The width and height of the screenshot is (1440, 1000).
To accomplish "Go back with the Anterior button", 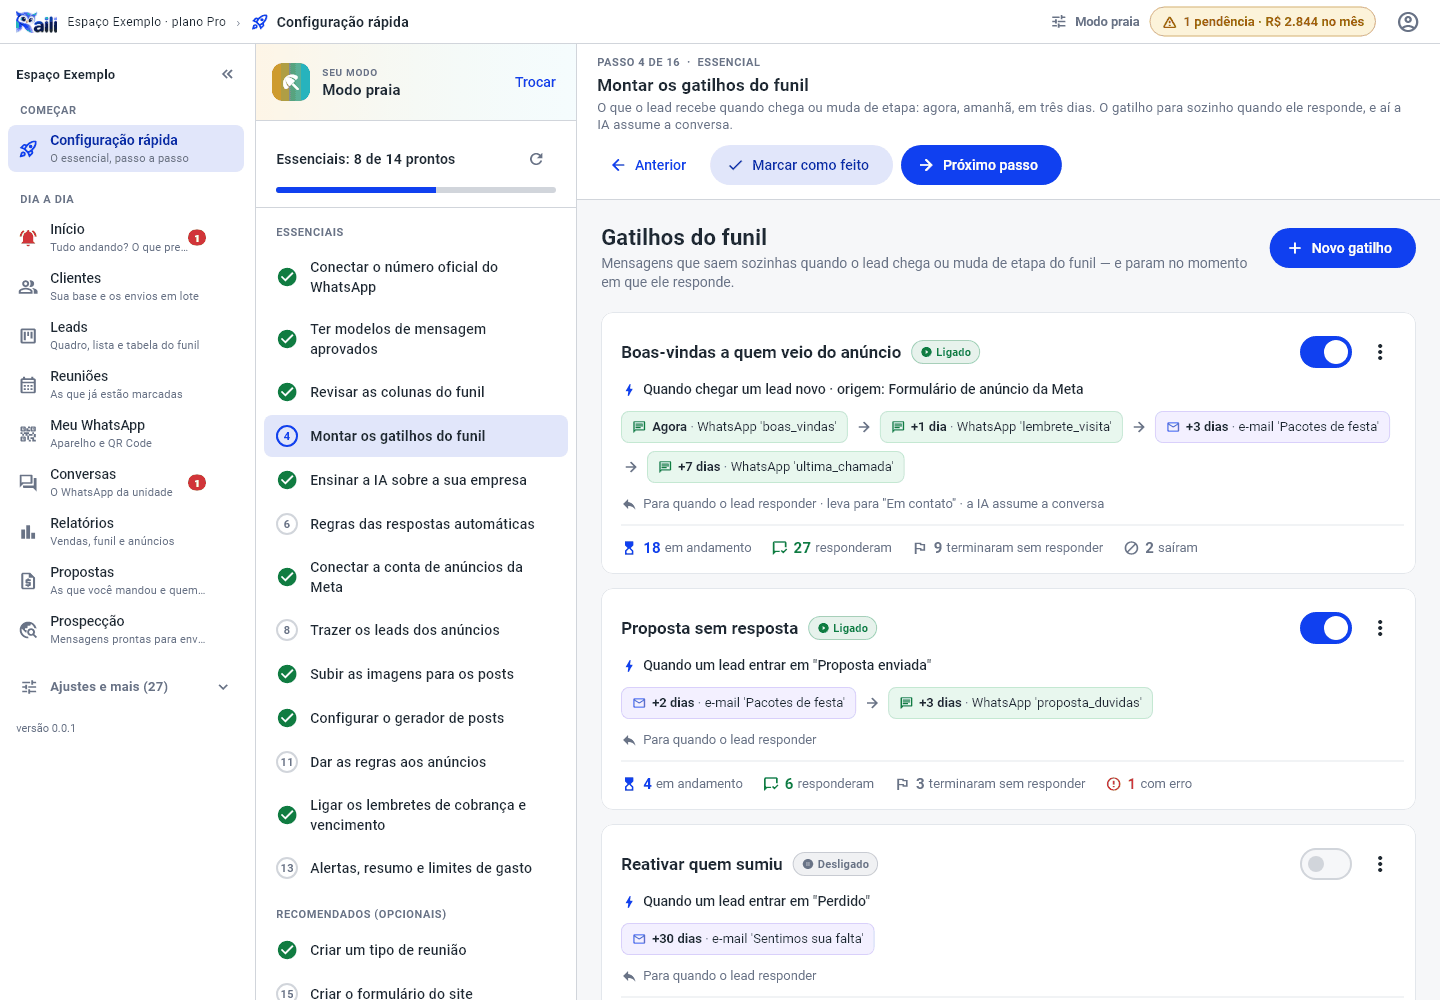I will (x=649, y=165).
